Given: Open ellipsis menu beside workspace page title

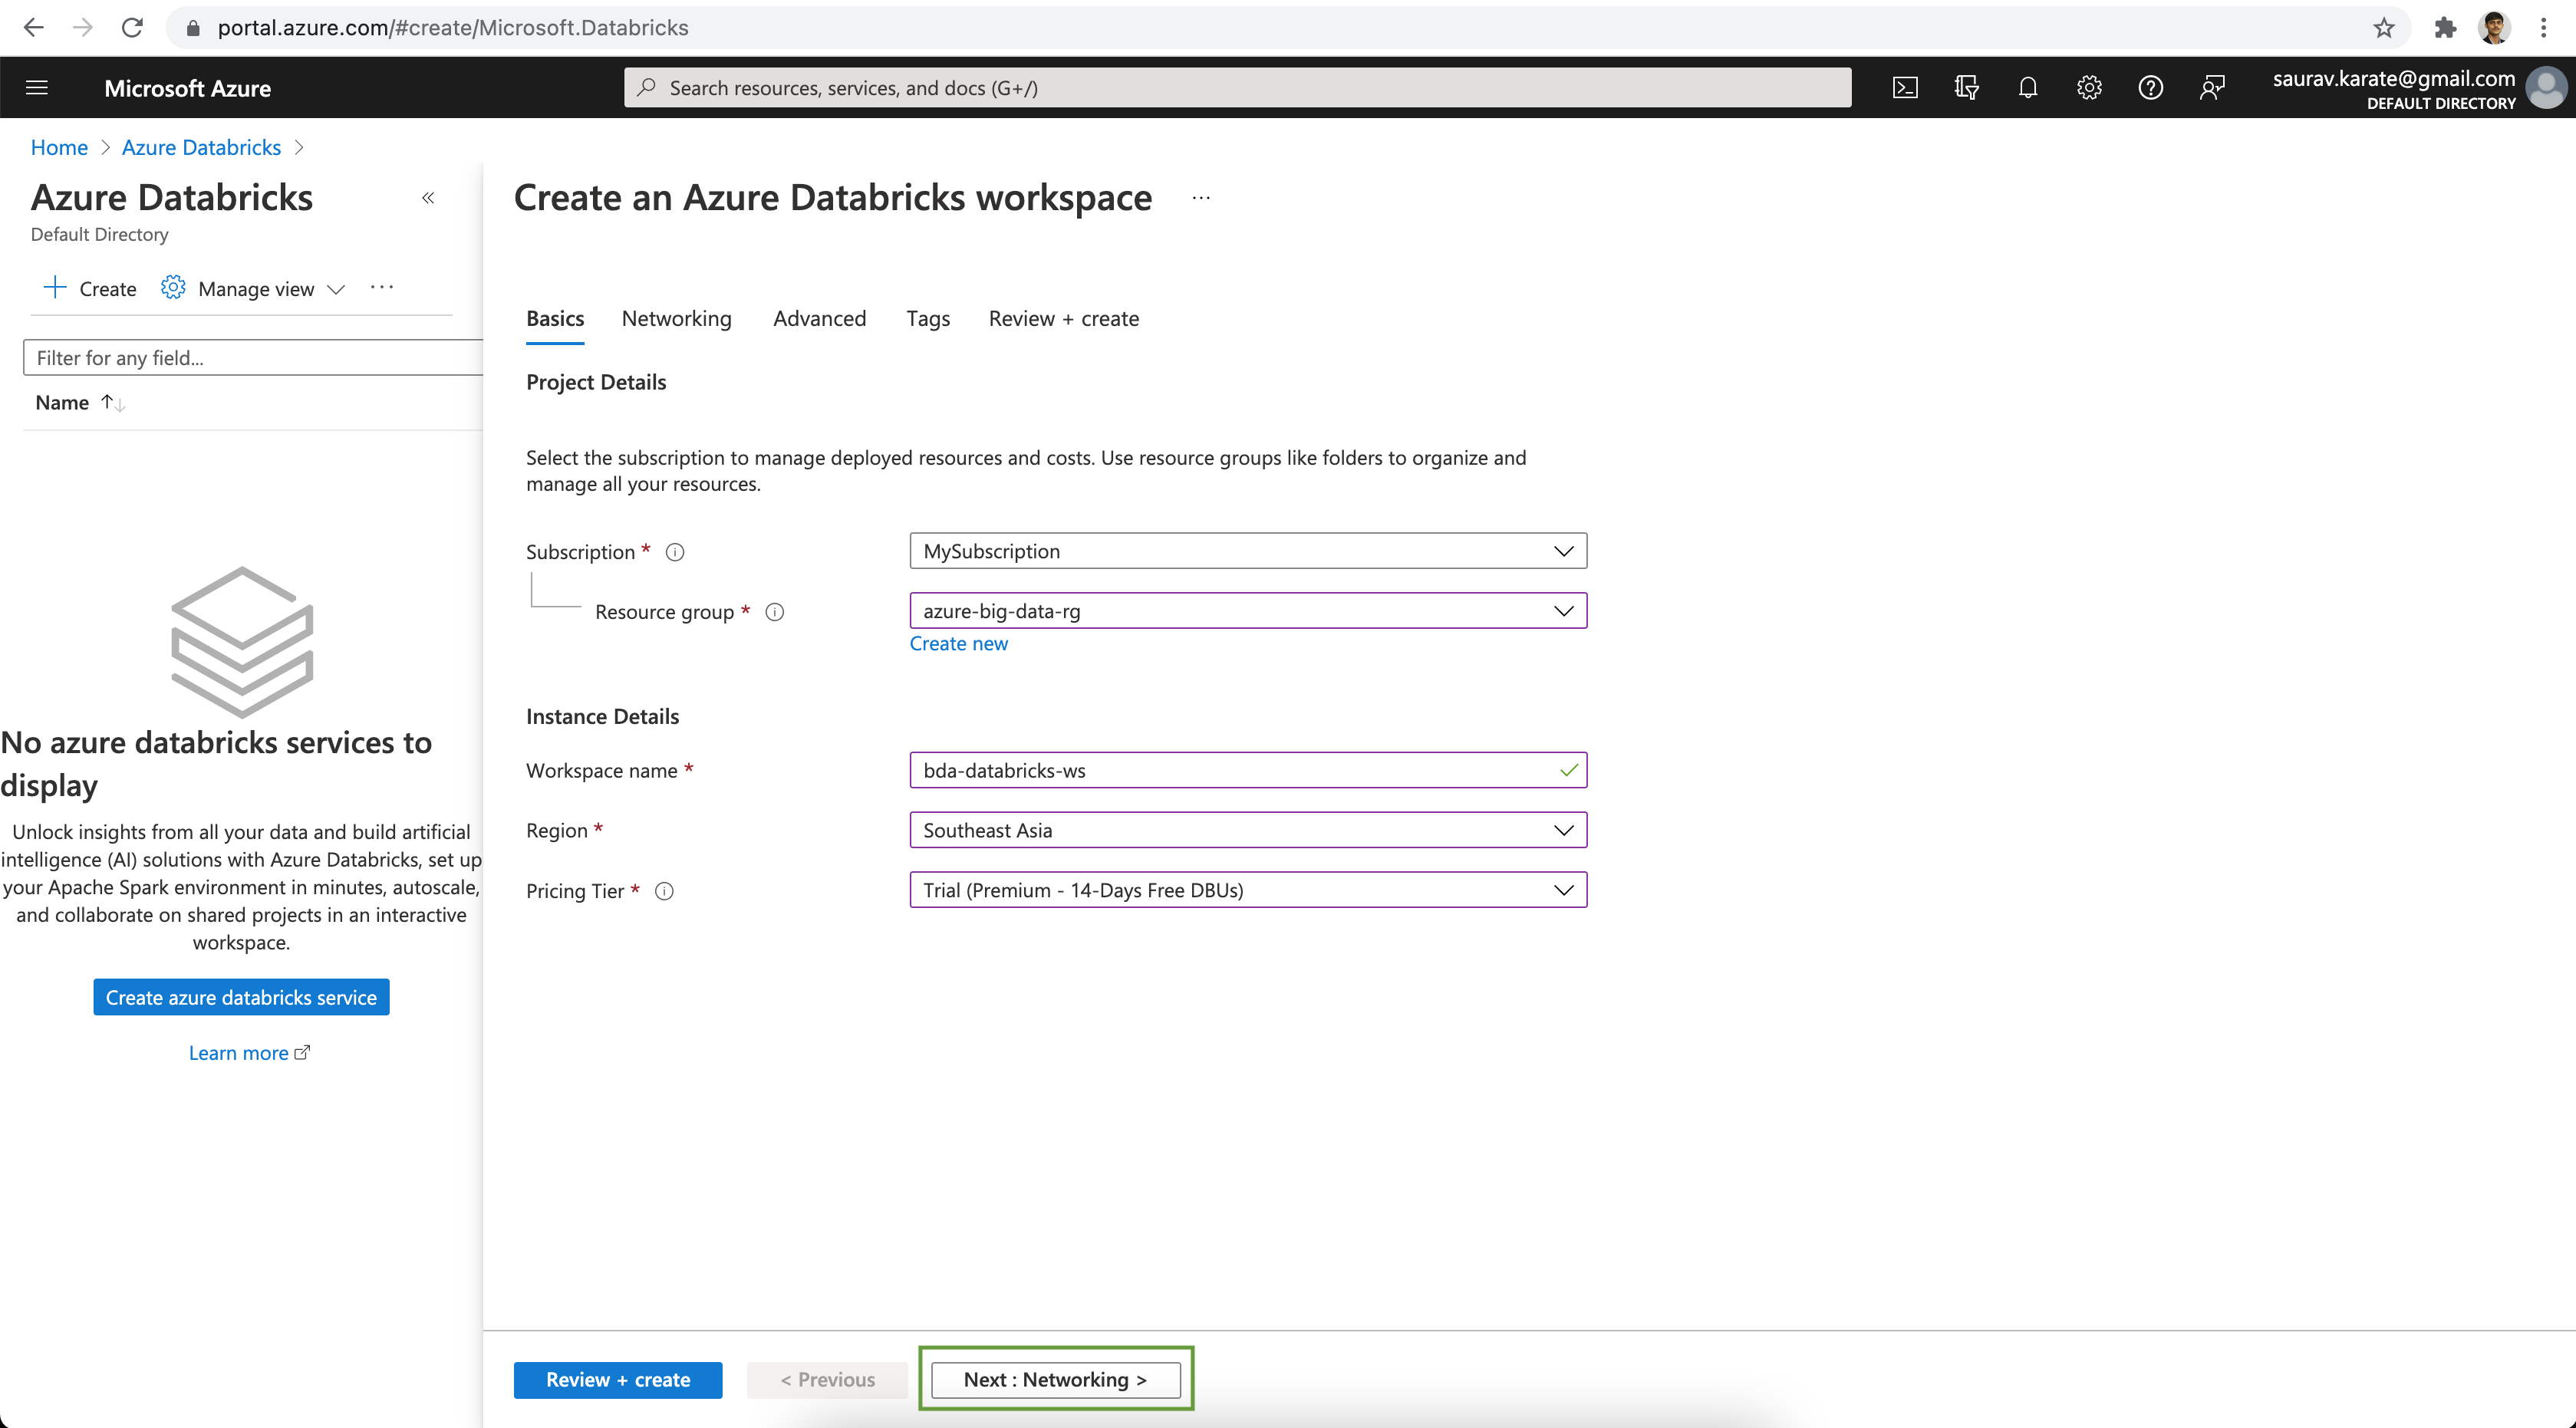Looking at the screenshot, I should (1201, 198).
